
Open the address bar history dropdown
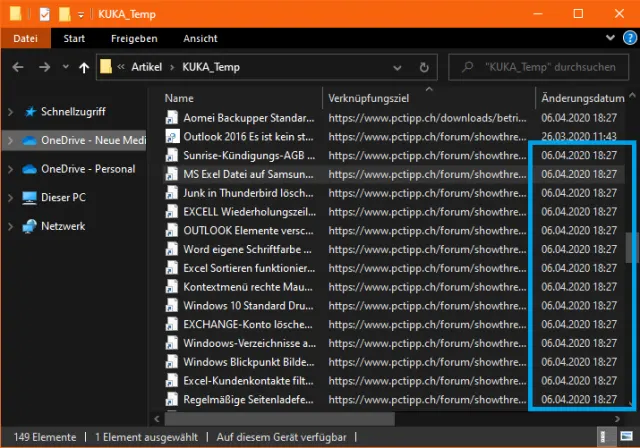click(x=408, y=68)
